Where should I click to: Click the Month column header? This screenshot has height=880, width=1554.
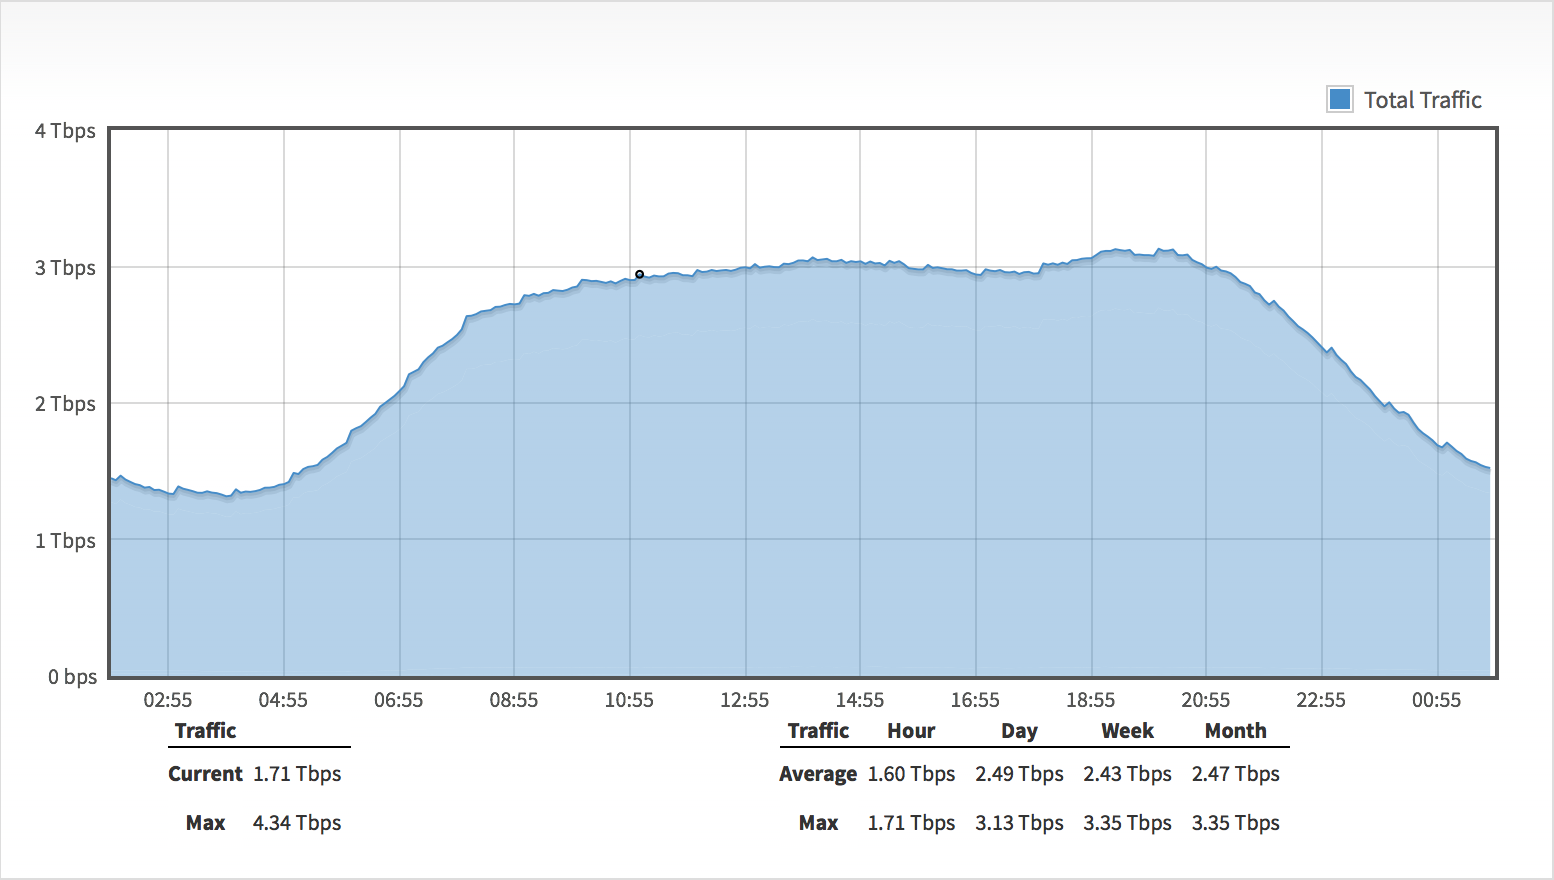point(1235,731)
